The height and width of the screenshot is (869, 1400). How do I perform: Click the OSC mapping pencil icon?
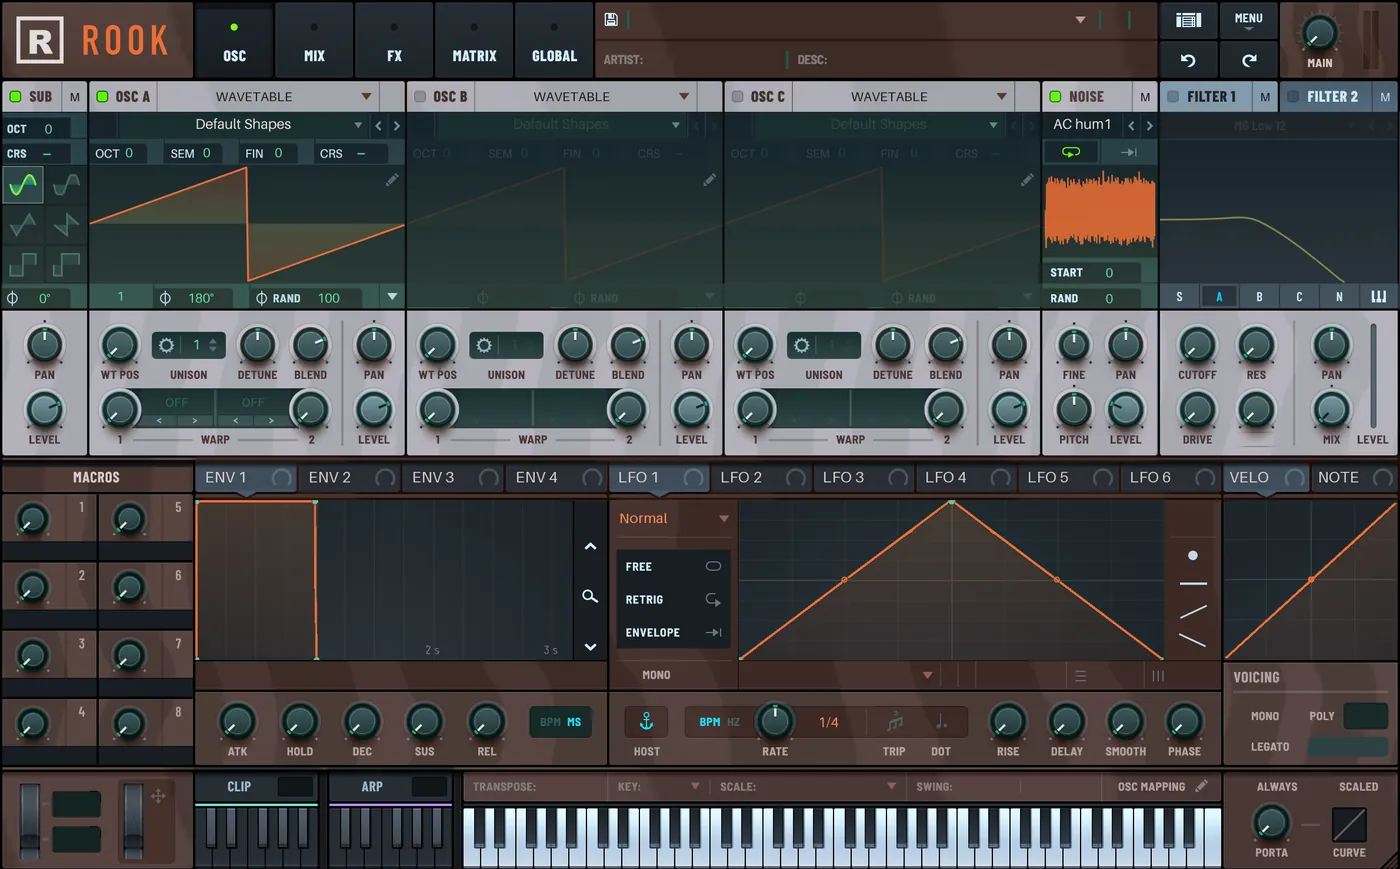click(1201, 786)
